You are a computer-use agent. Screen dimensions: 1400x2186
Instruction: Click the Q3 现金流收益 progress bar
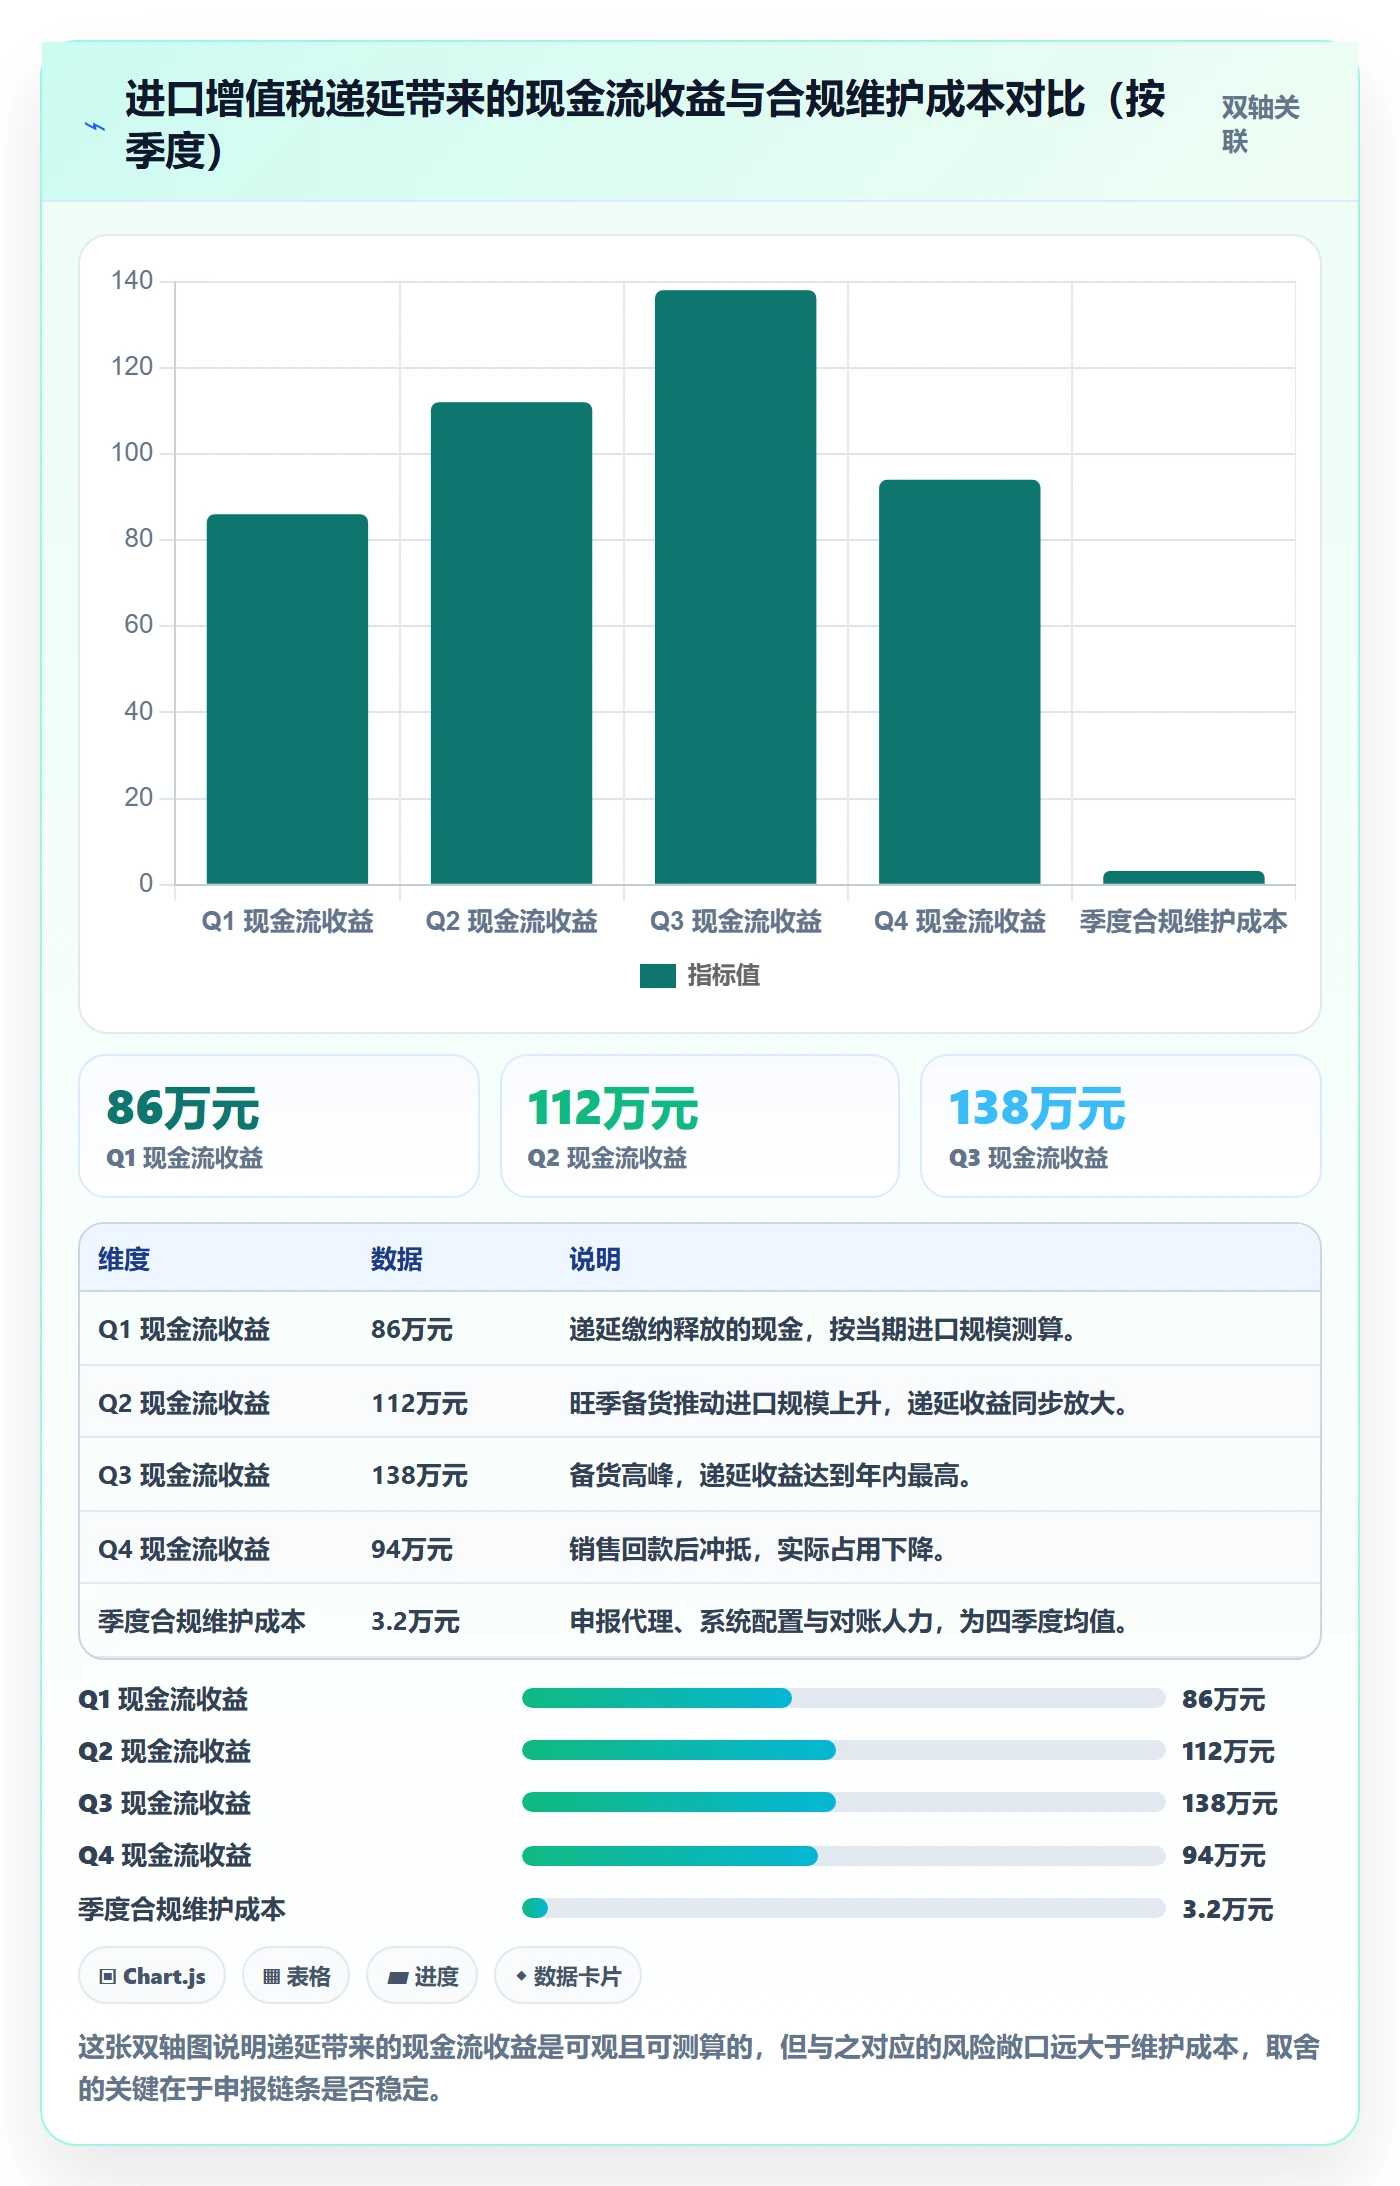(843, 1802)
